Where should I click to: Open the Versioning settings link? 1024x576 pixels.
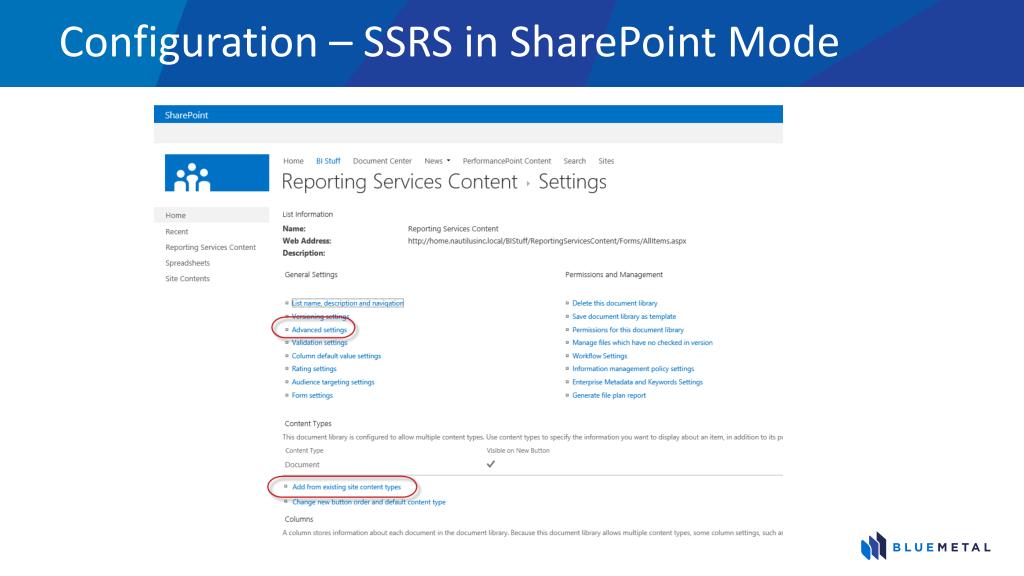(x=320, y=317)
